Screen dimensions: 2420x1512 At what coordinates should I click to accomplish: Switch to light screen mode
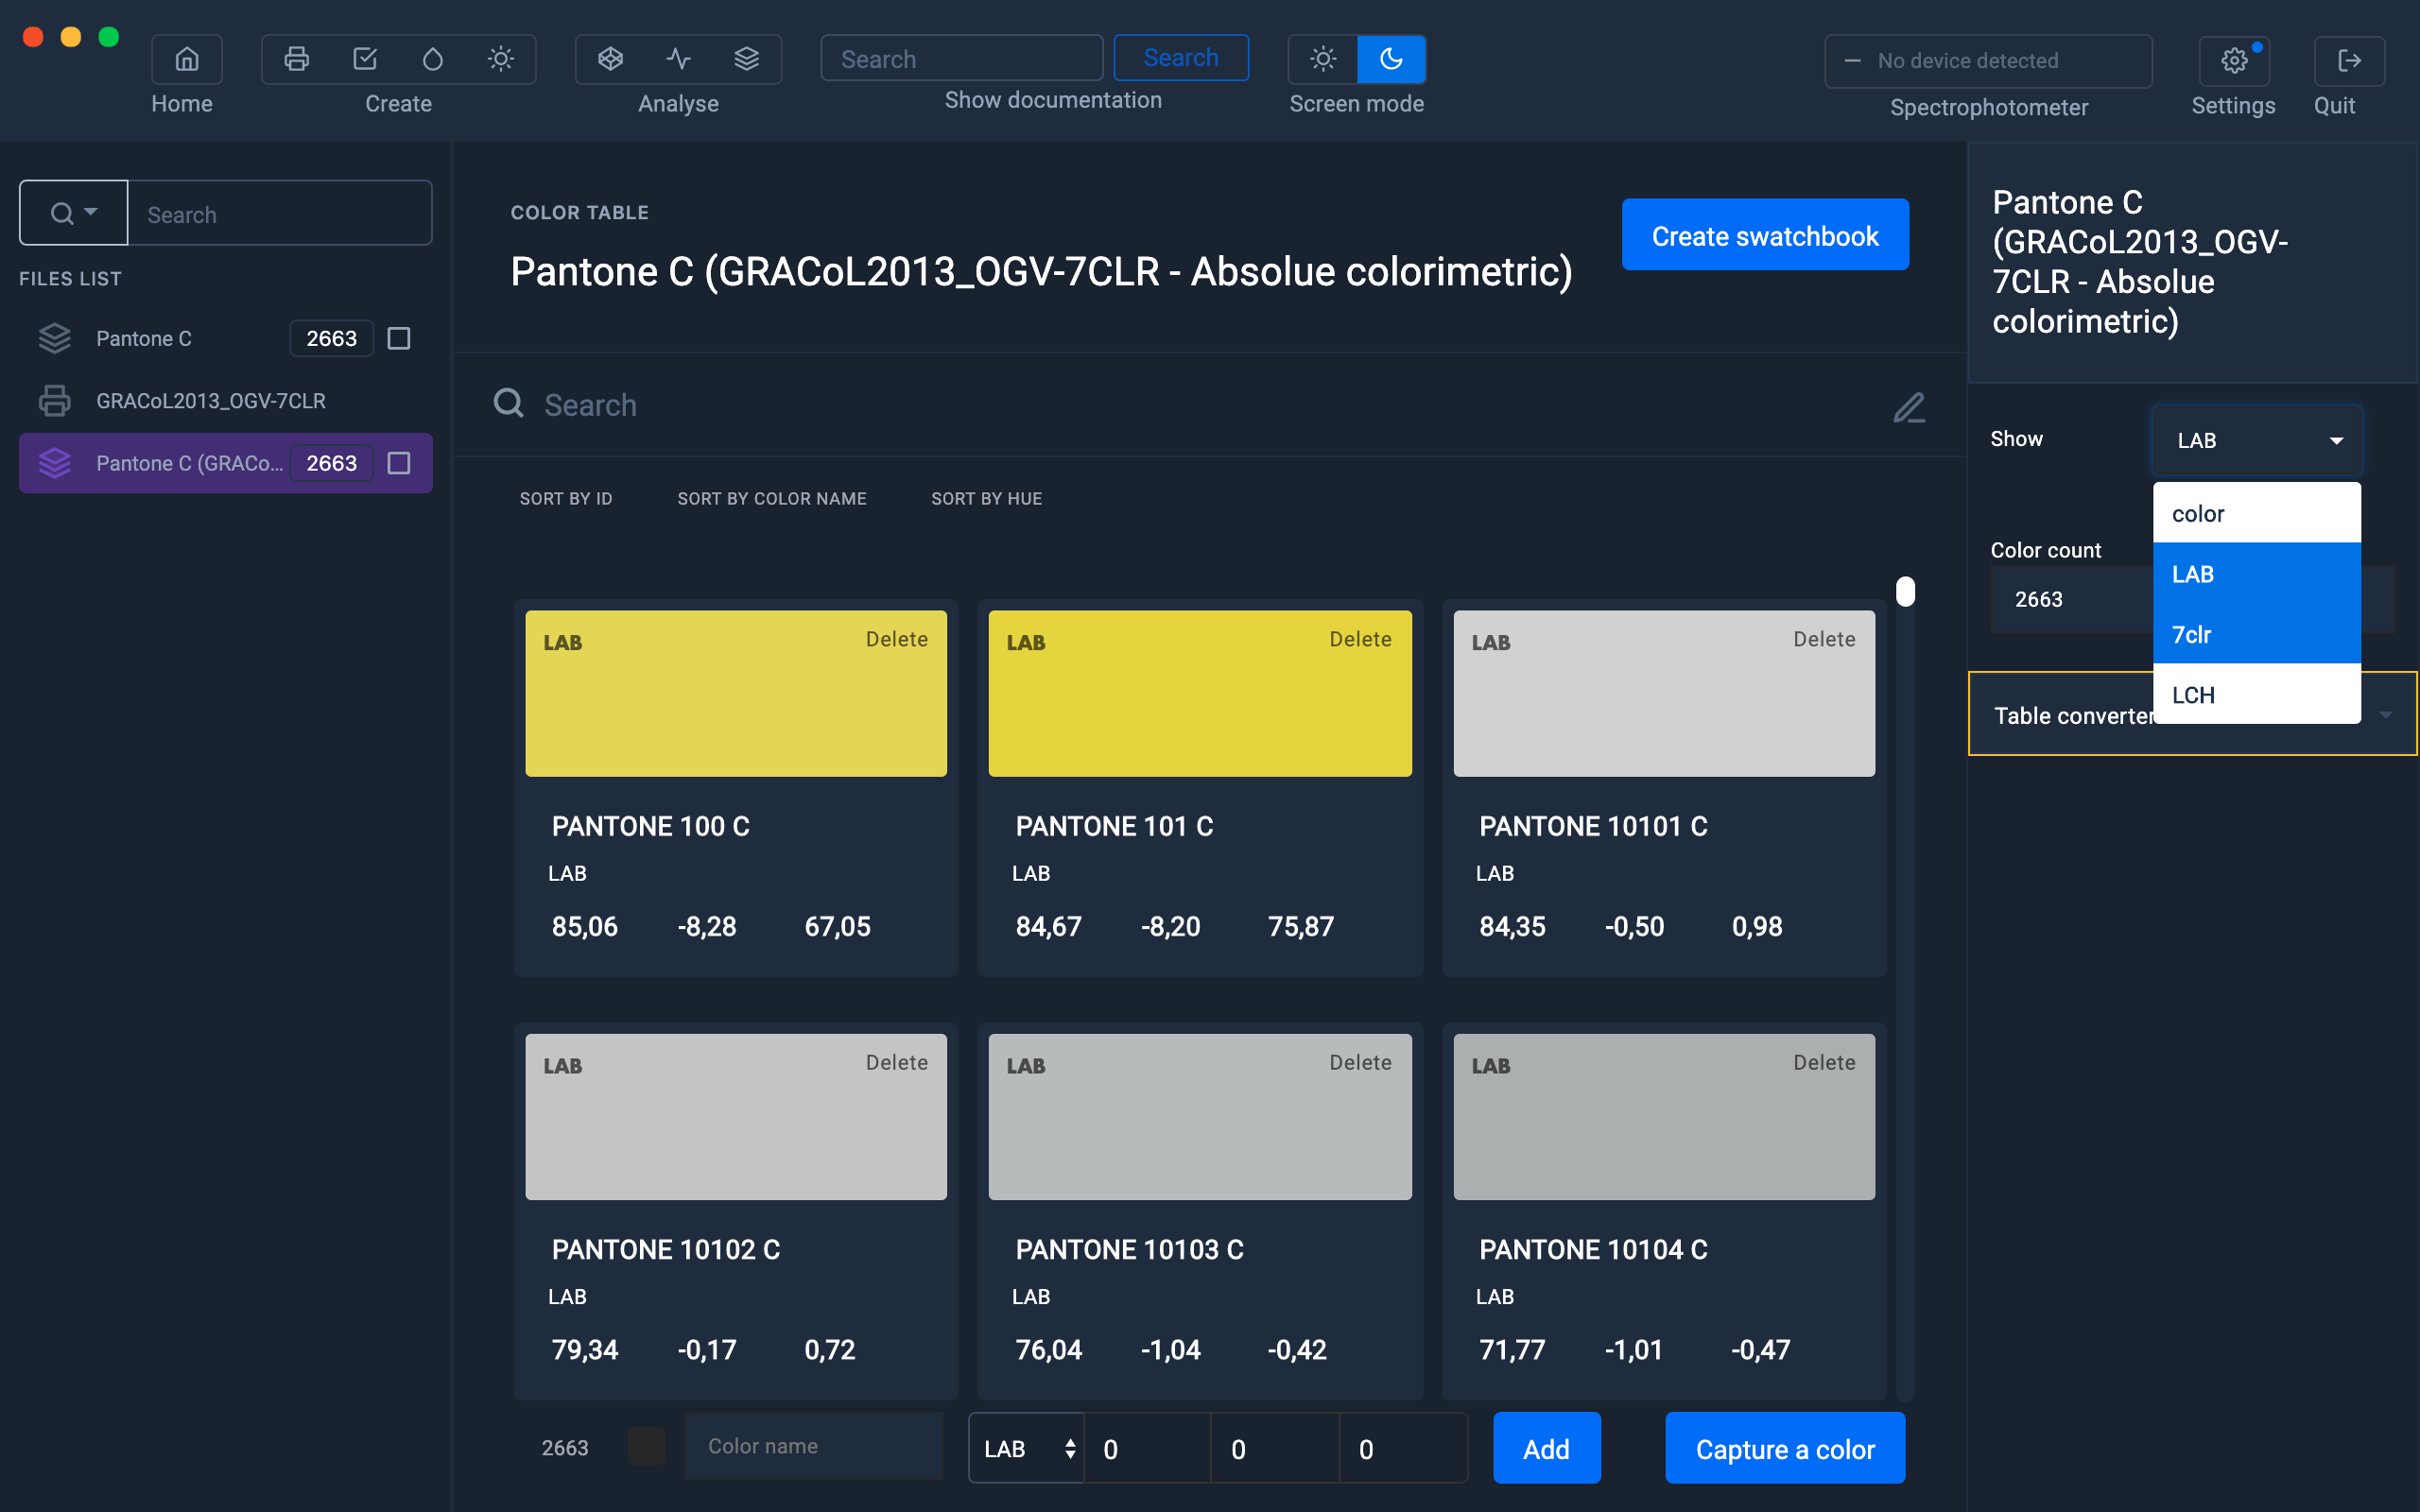(1323, 59)
